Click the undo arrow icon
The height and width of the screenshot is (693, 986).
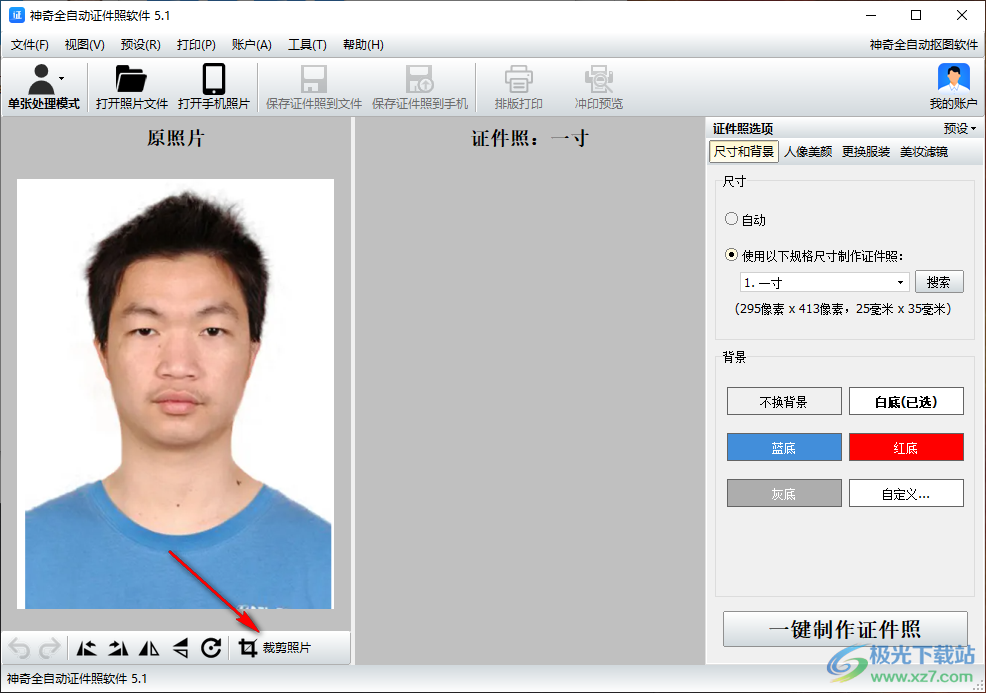[x=19, y=648]
